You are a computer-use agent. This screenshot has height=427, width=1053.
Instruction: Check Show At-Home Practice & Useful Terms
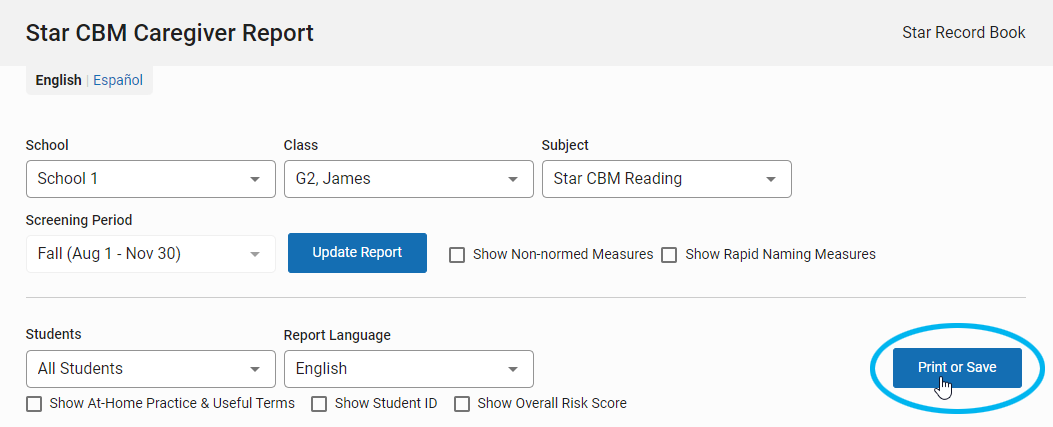[34, 404]
